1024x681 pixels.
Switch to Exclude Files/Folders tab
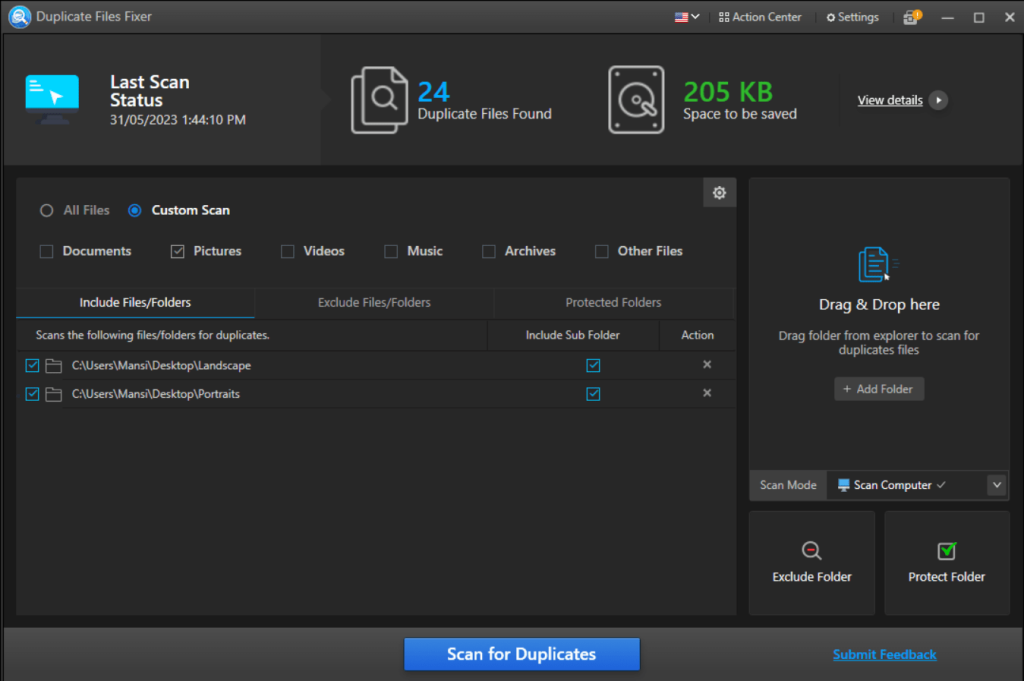coord(374,302)
